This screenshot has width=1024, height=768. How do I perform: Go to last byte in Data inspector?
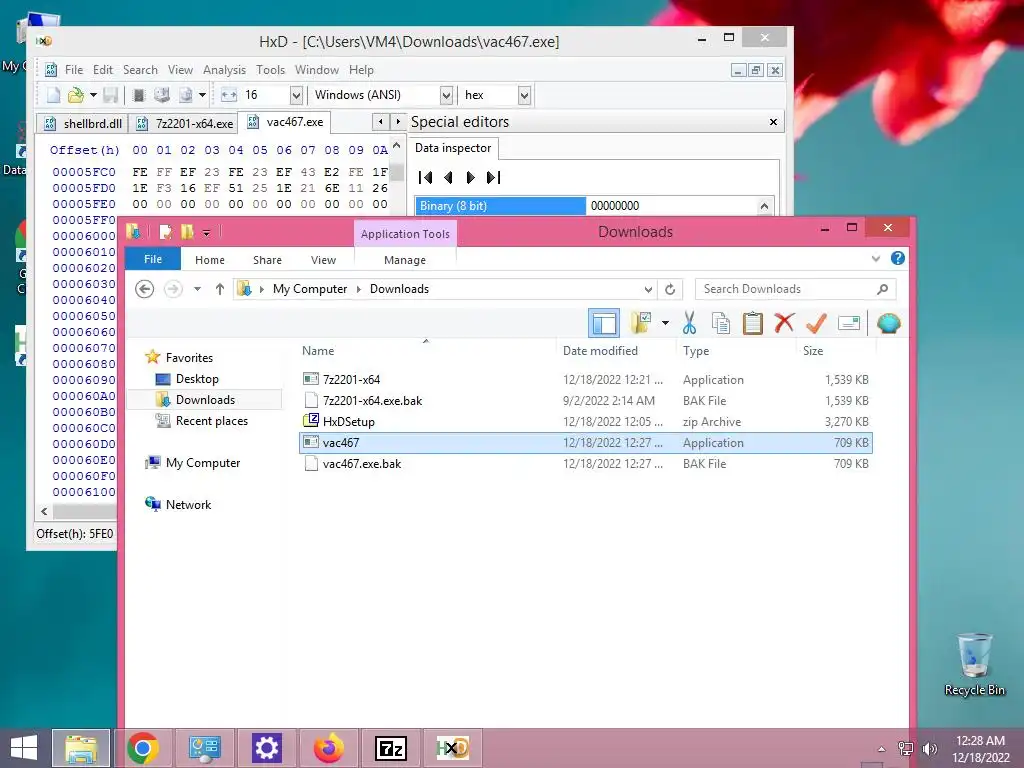click(x=494, y=177)
